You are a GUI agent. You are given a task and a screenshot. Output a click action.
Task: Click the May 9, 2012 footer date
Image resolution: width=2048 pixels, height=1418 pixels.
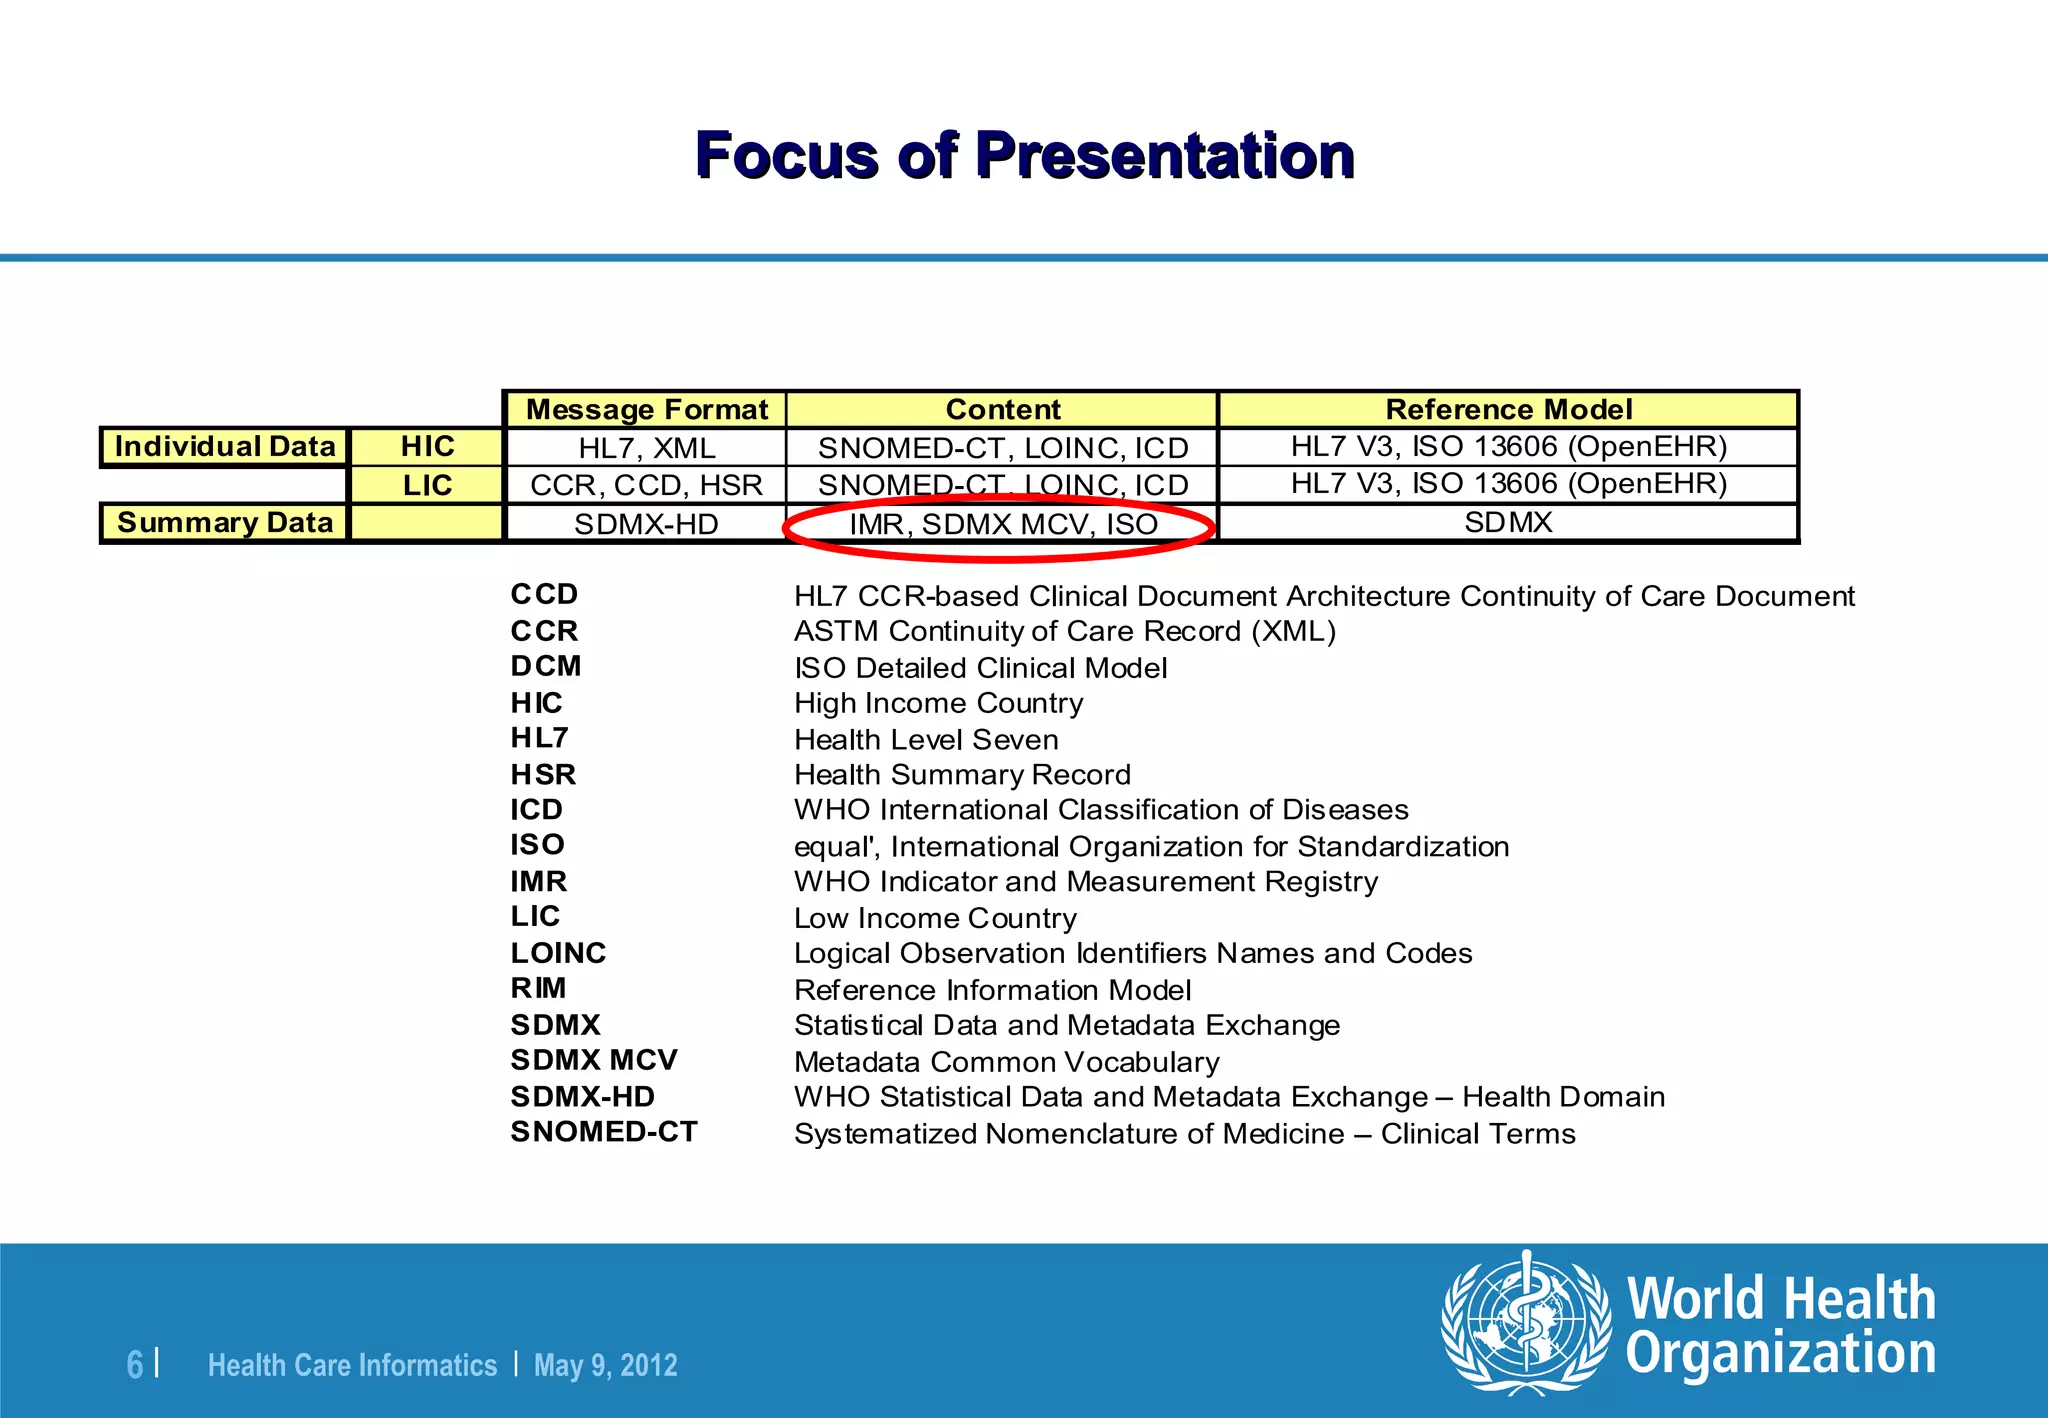(x=606, y=1365)
